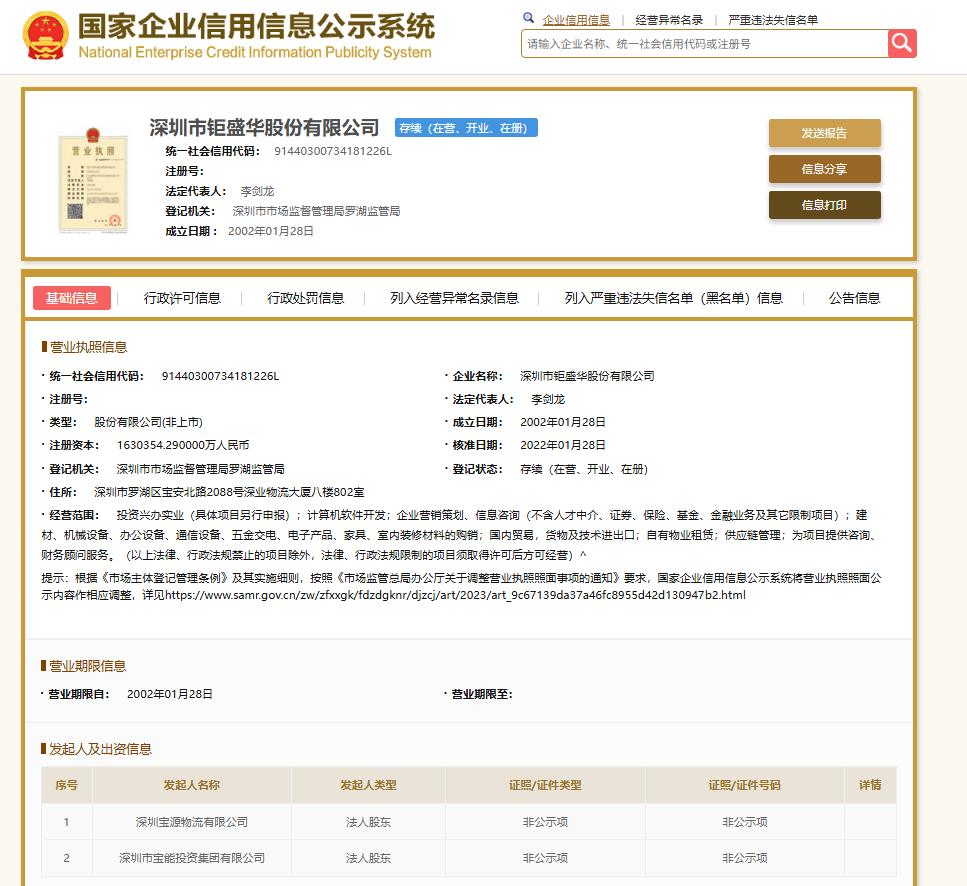Click legal representative 李剑龙 in license info
Screen dimensions: 967x886
[548, 400]
